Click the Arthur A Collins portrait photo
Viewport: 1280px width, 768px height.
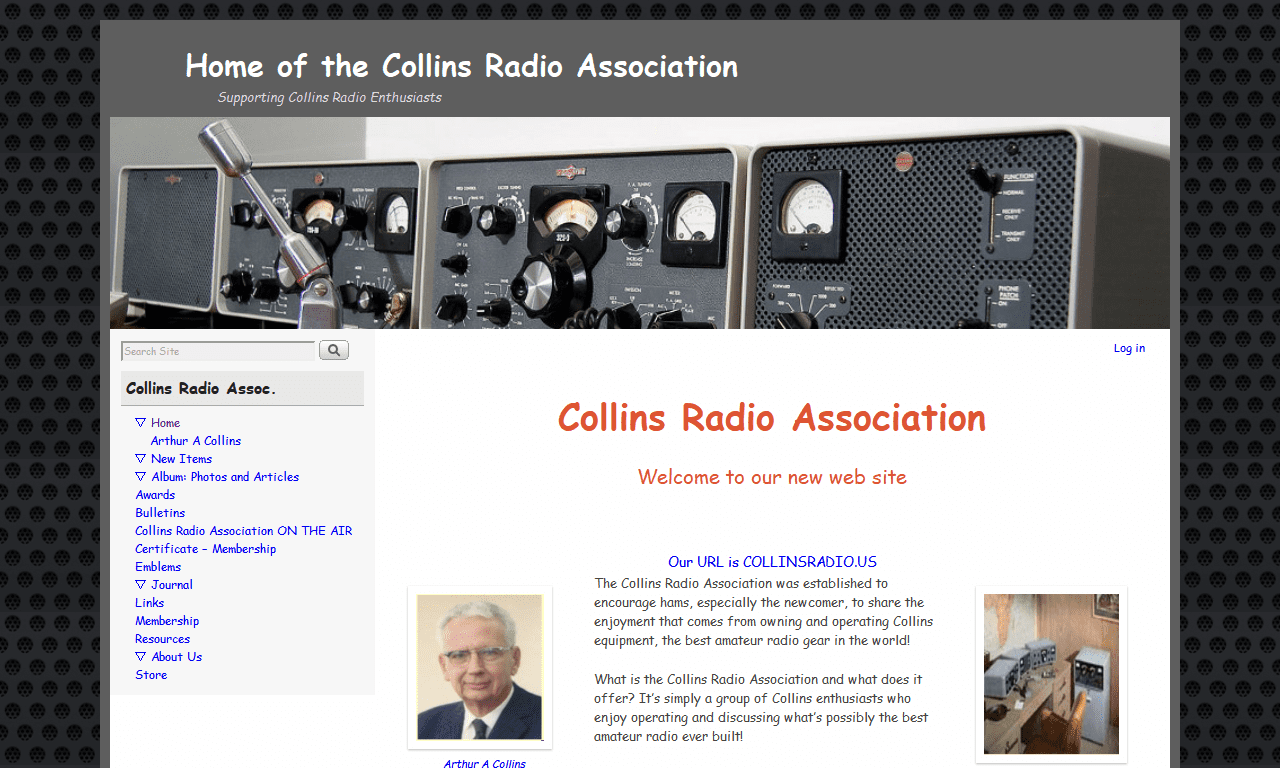(479, 667)
